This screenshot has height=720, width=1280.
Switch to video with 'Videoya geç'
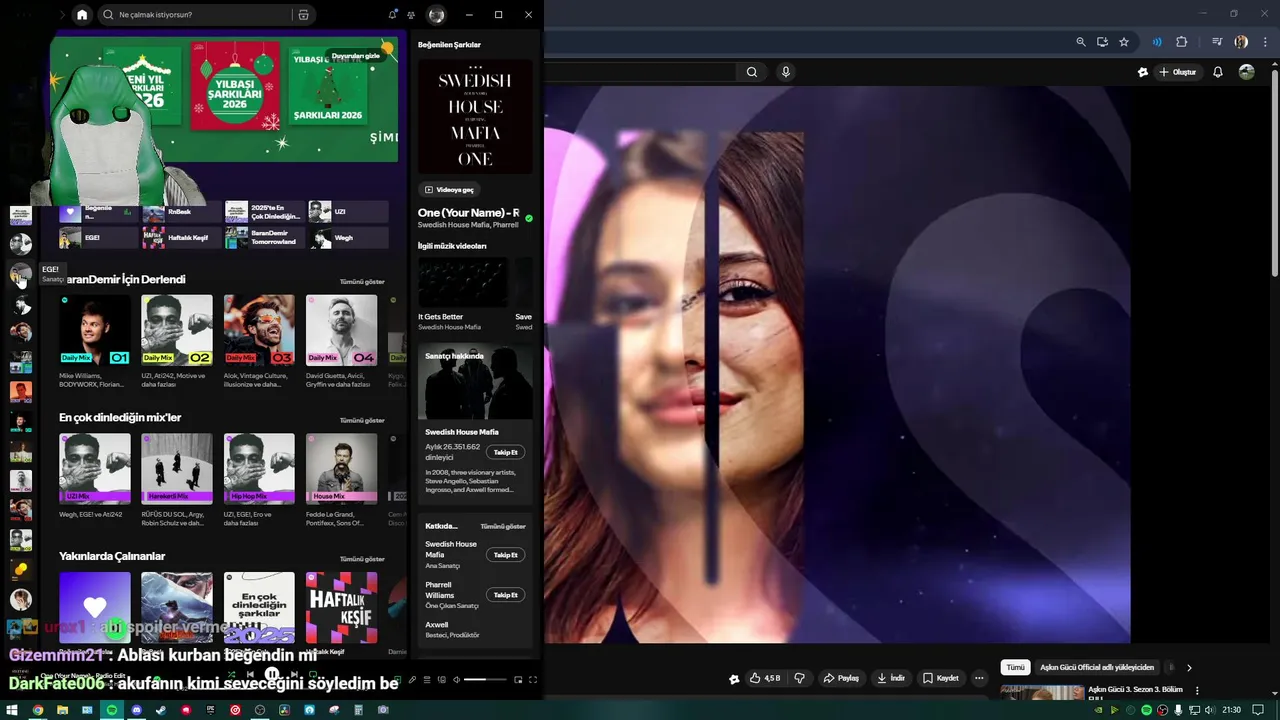449,189
